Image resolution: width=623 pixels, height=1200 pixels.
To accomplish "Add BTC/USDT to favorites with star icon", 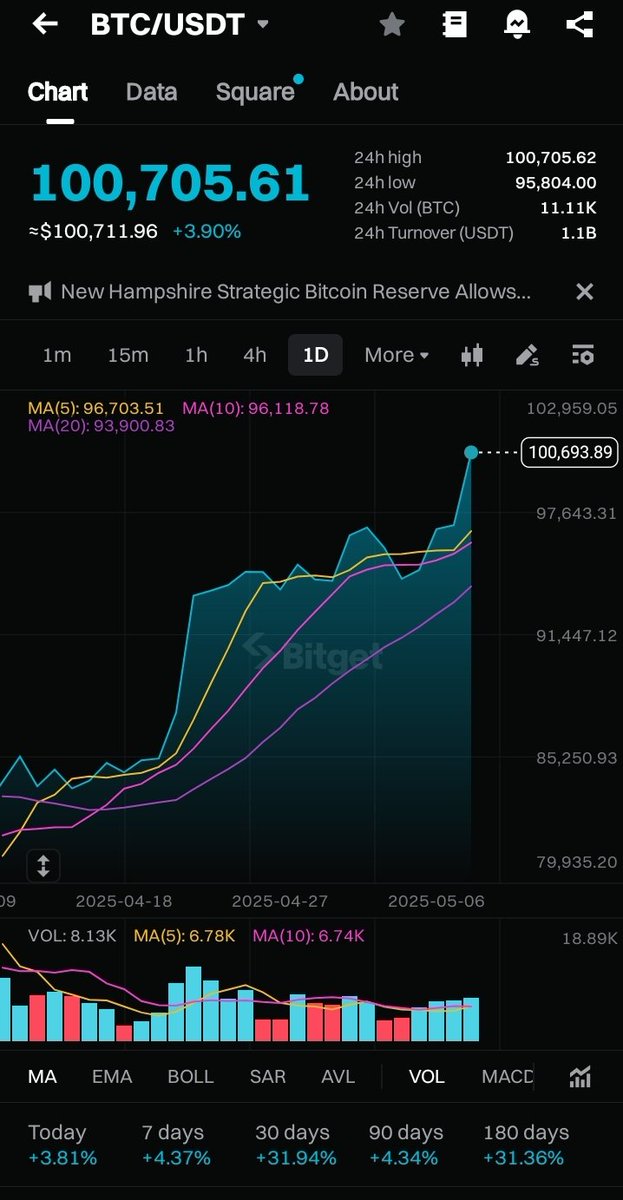I will pyautogui.click(x=392, y=24).
